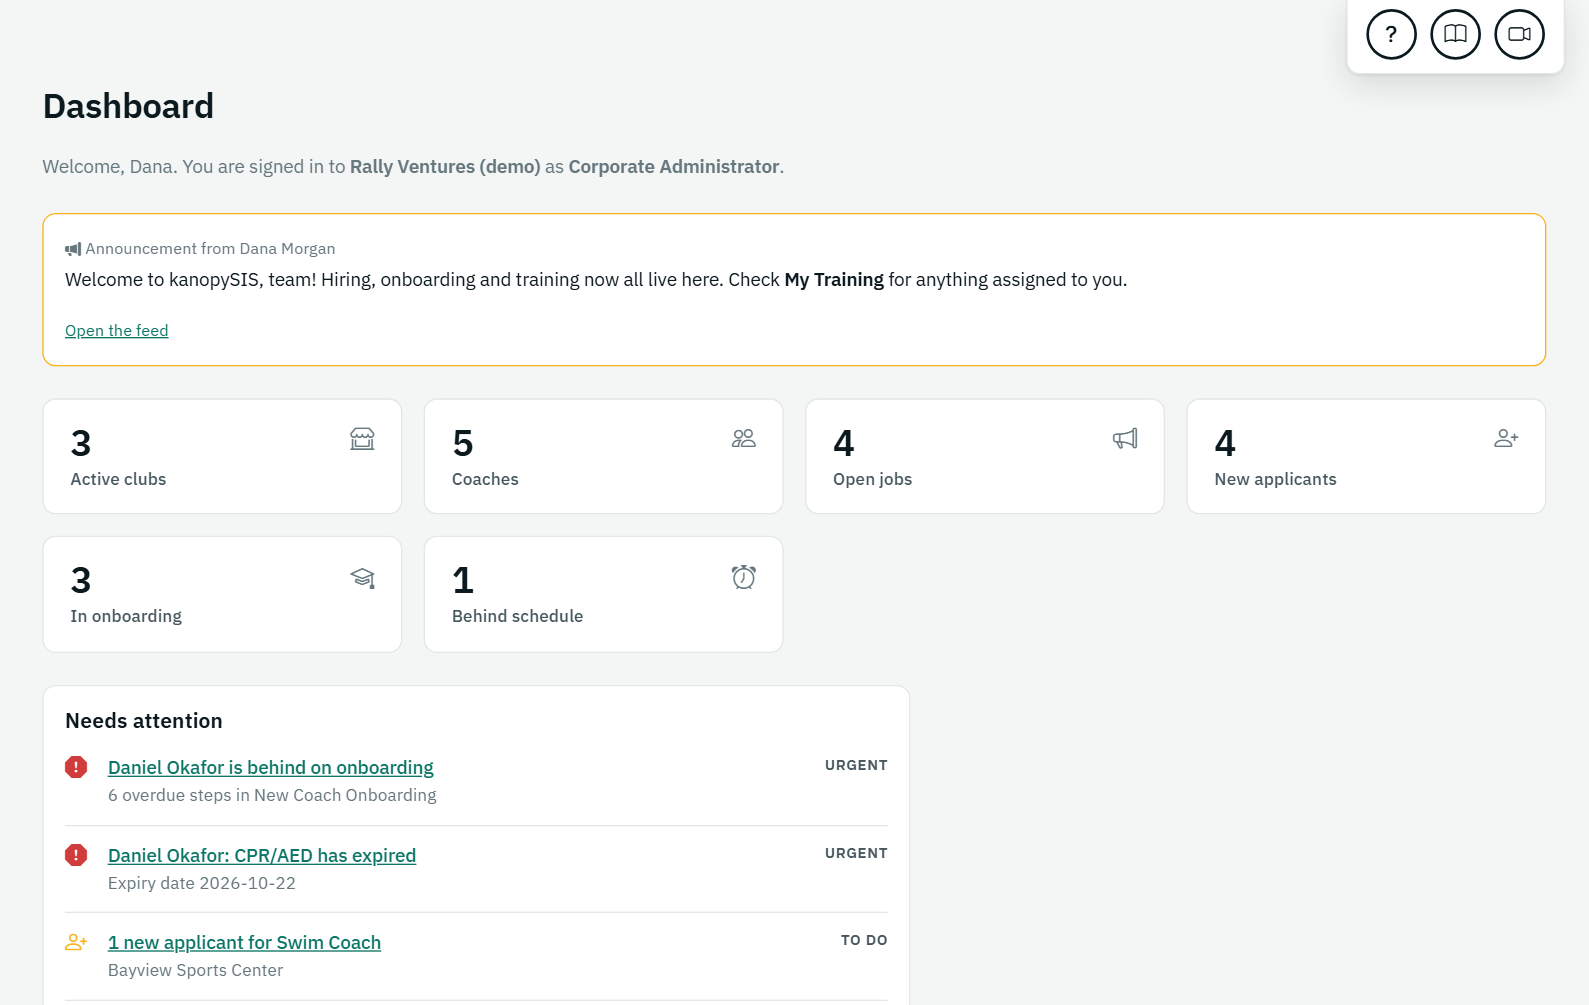Open Daniel Okafor is behind on onboarding

coord(270,768)
